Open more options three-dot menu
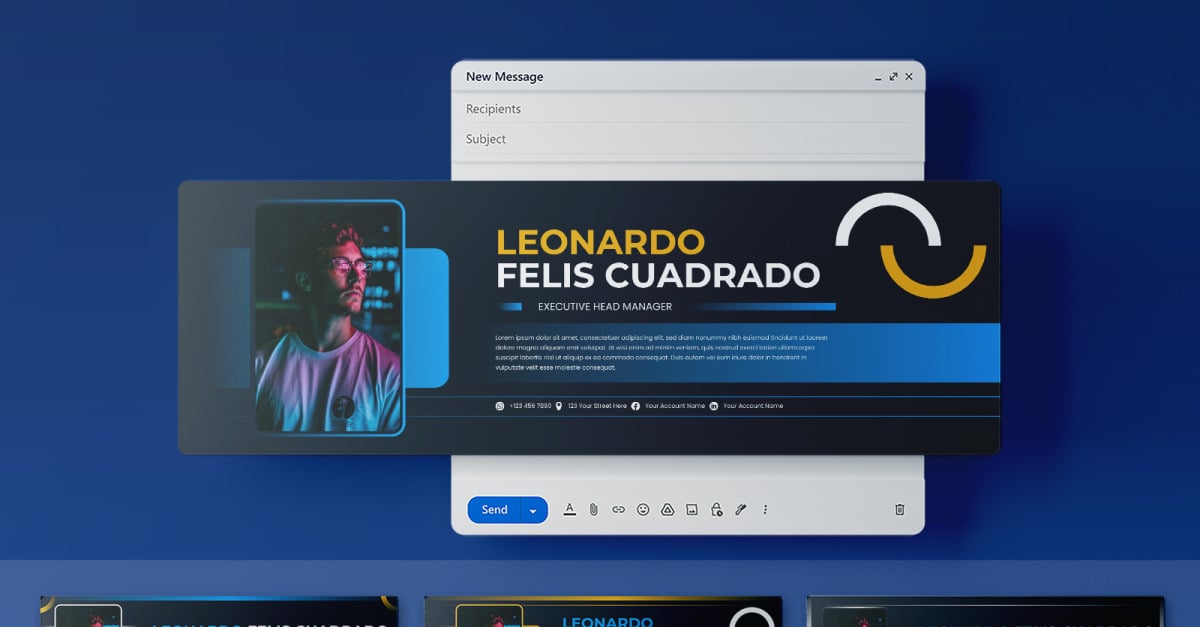The width and height of the screenshot is (1200, 627). (x=765, y=509)
